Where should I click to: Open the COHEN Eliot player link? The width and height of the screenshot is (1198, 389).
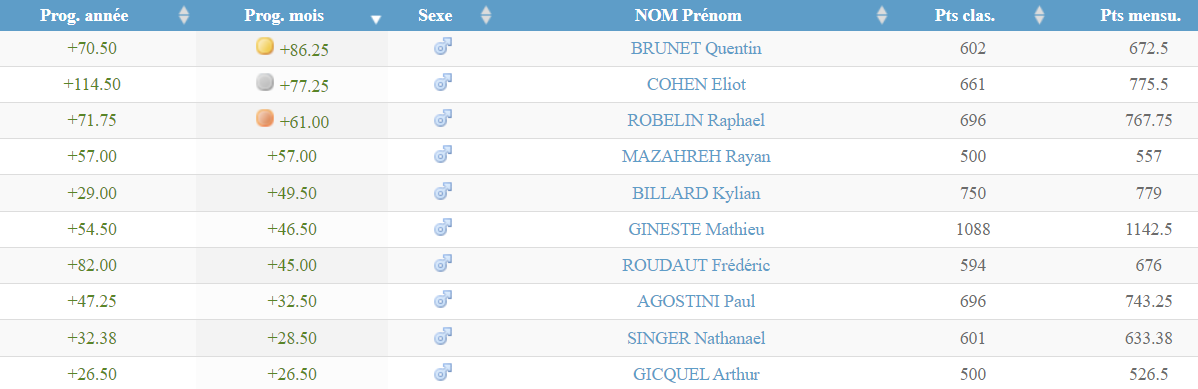(696, 84)
